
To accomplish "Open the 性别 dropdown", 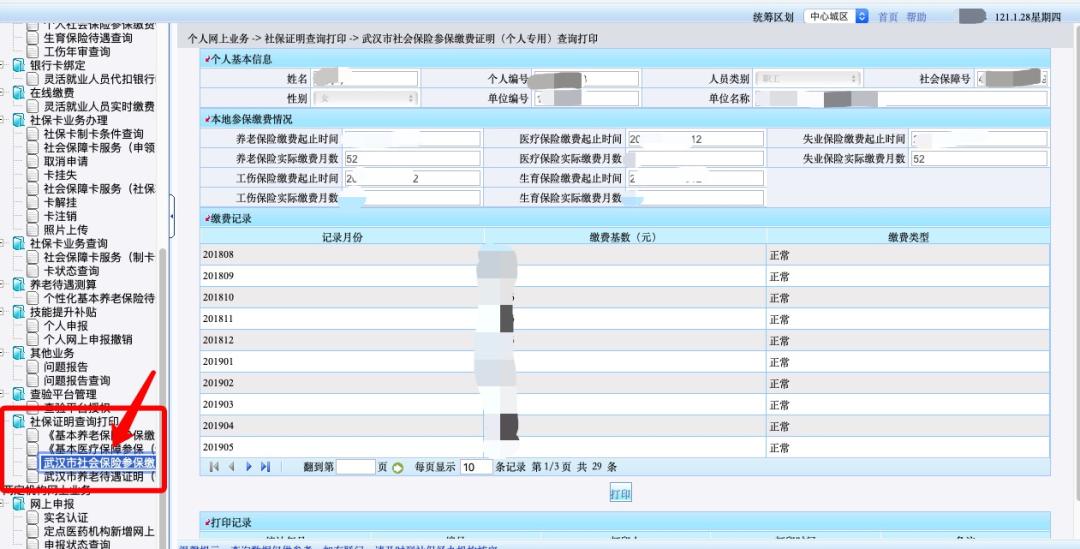I will [366, 99].
